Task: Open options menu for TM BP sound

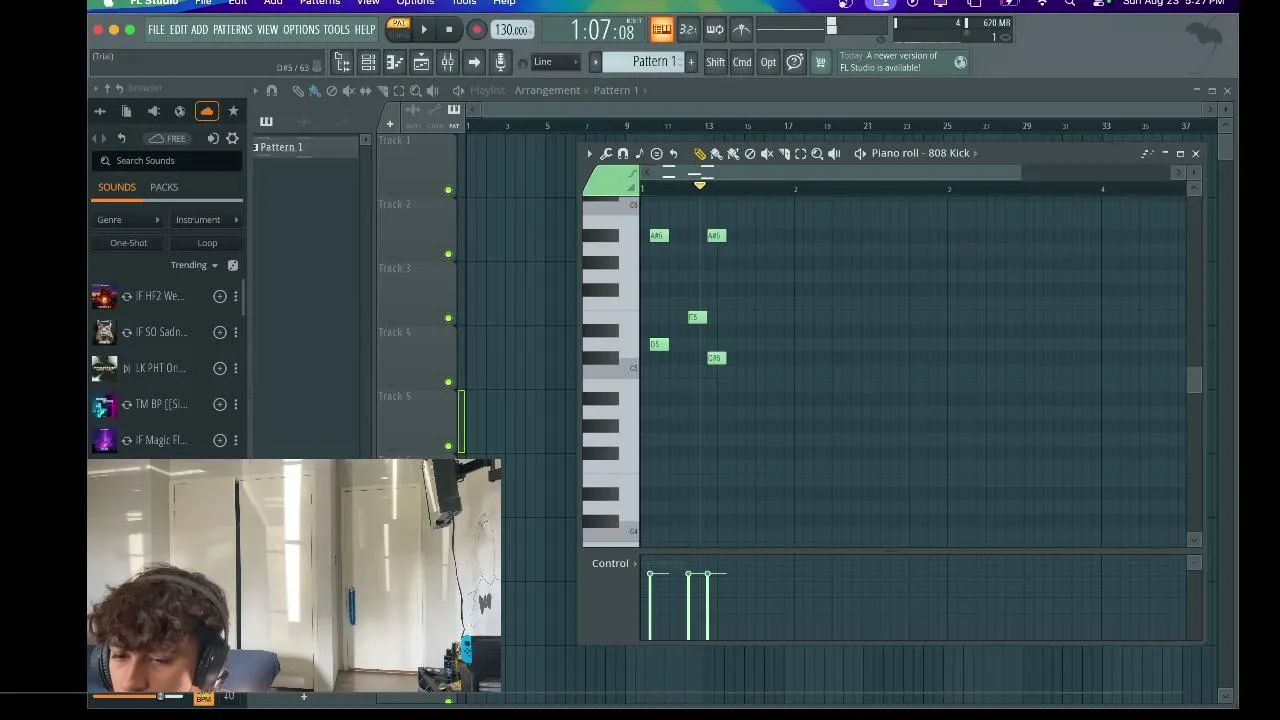Action: pyautogui.click(x=236, y=404)
